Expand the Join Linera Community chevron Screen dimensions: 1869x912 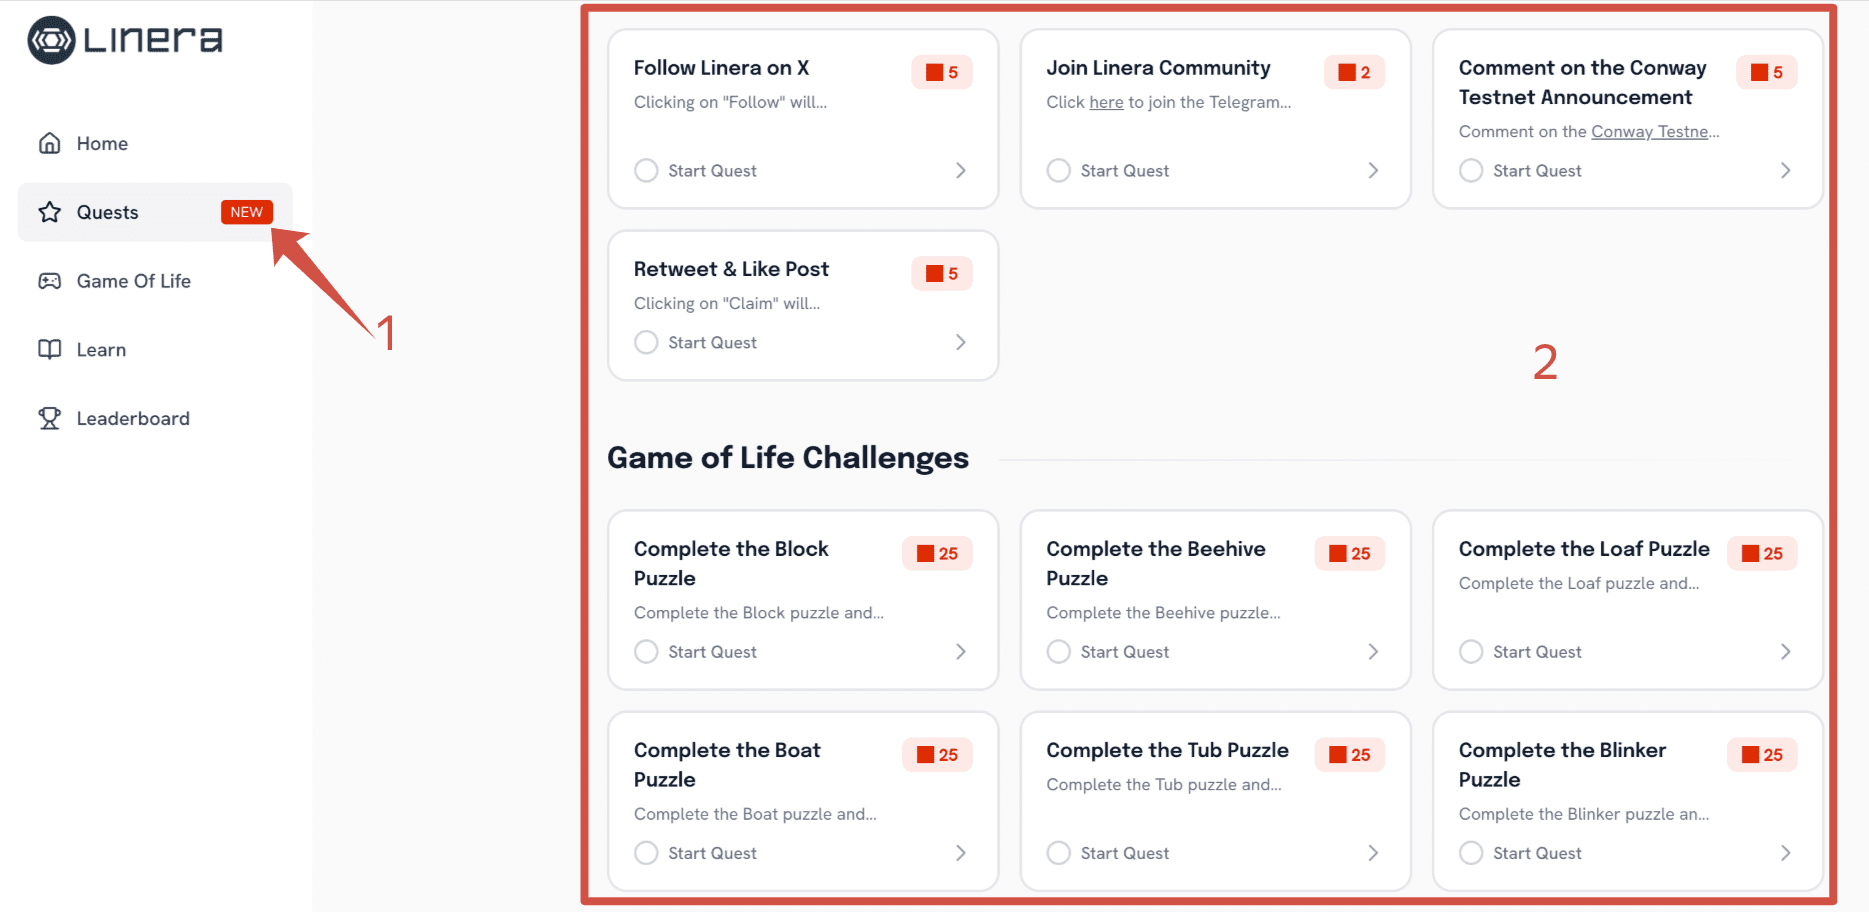point(1373,170)
